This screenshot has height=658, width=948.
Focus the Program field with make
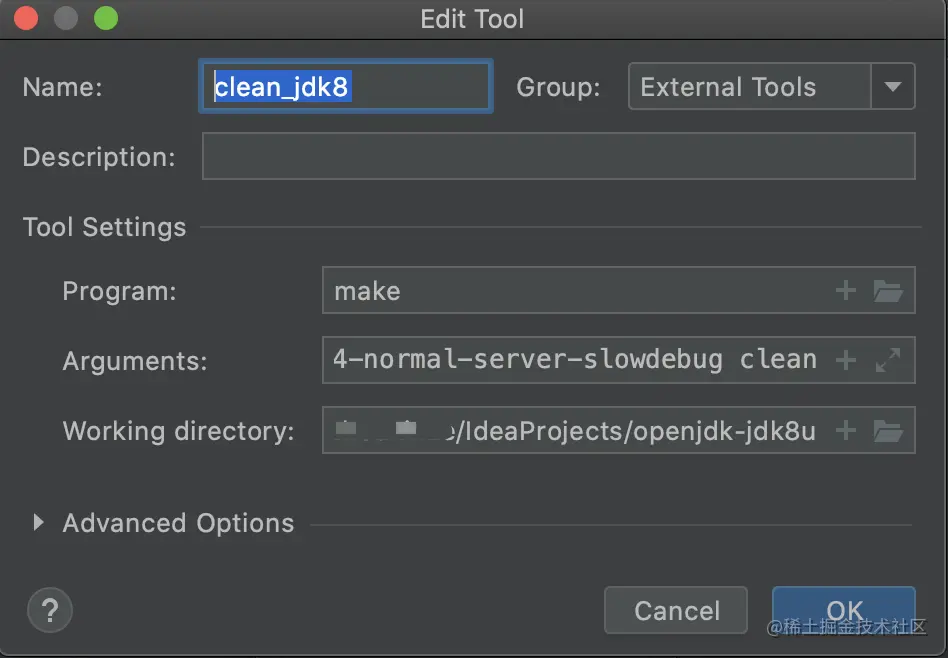[618, 290]
